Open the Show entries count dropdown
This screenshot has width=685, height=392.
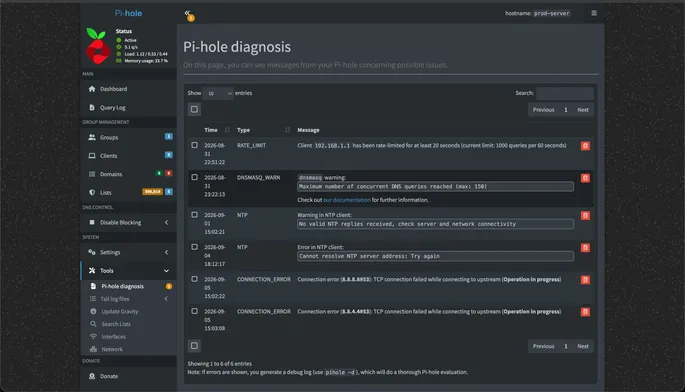(x=218, y=93)
